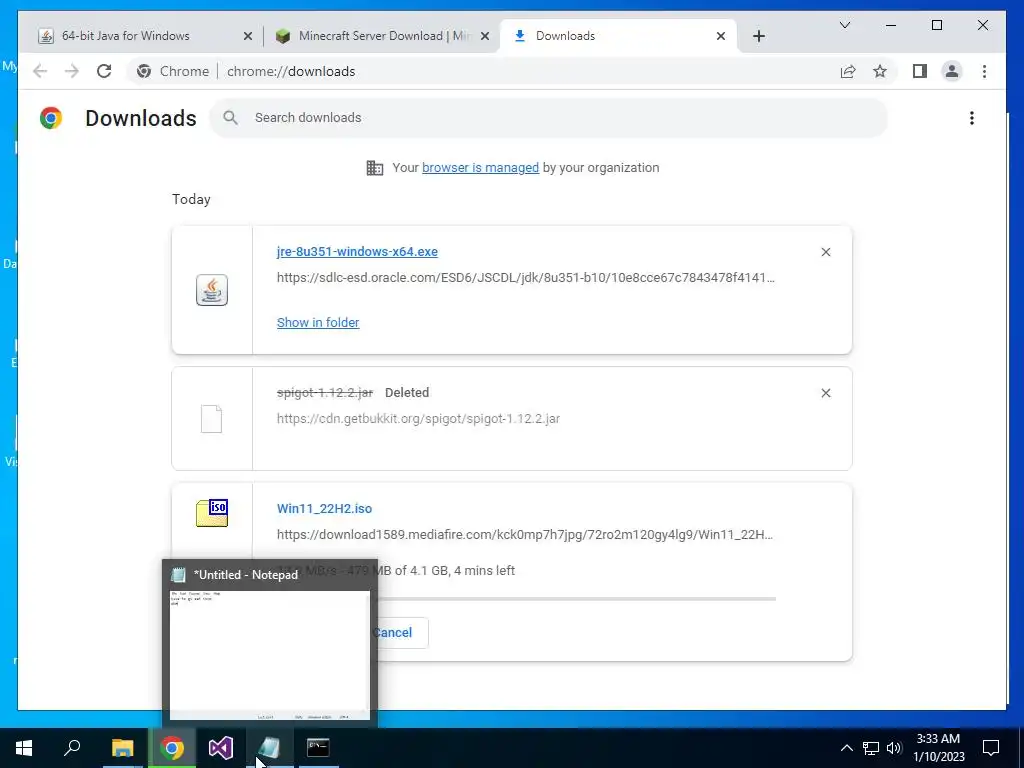
Task: Close the Downloads tab
Action: click(720, 36)
